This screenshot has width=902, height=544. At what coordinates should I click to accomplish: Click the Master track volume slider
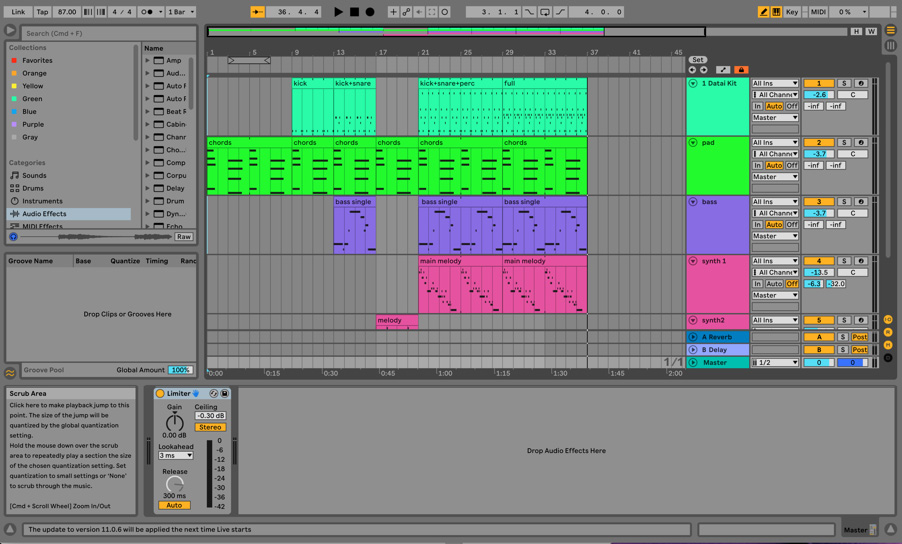point(819,363)
